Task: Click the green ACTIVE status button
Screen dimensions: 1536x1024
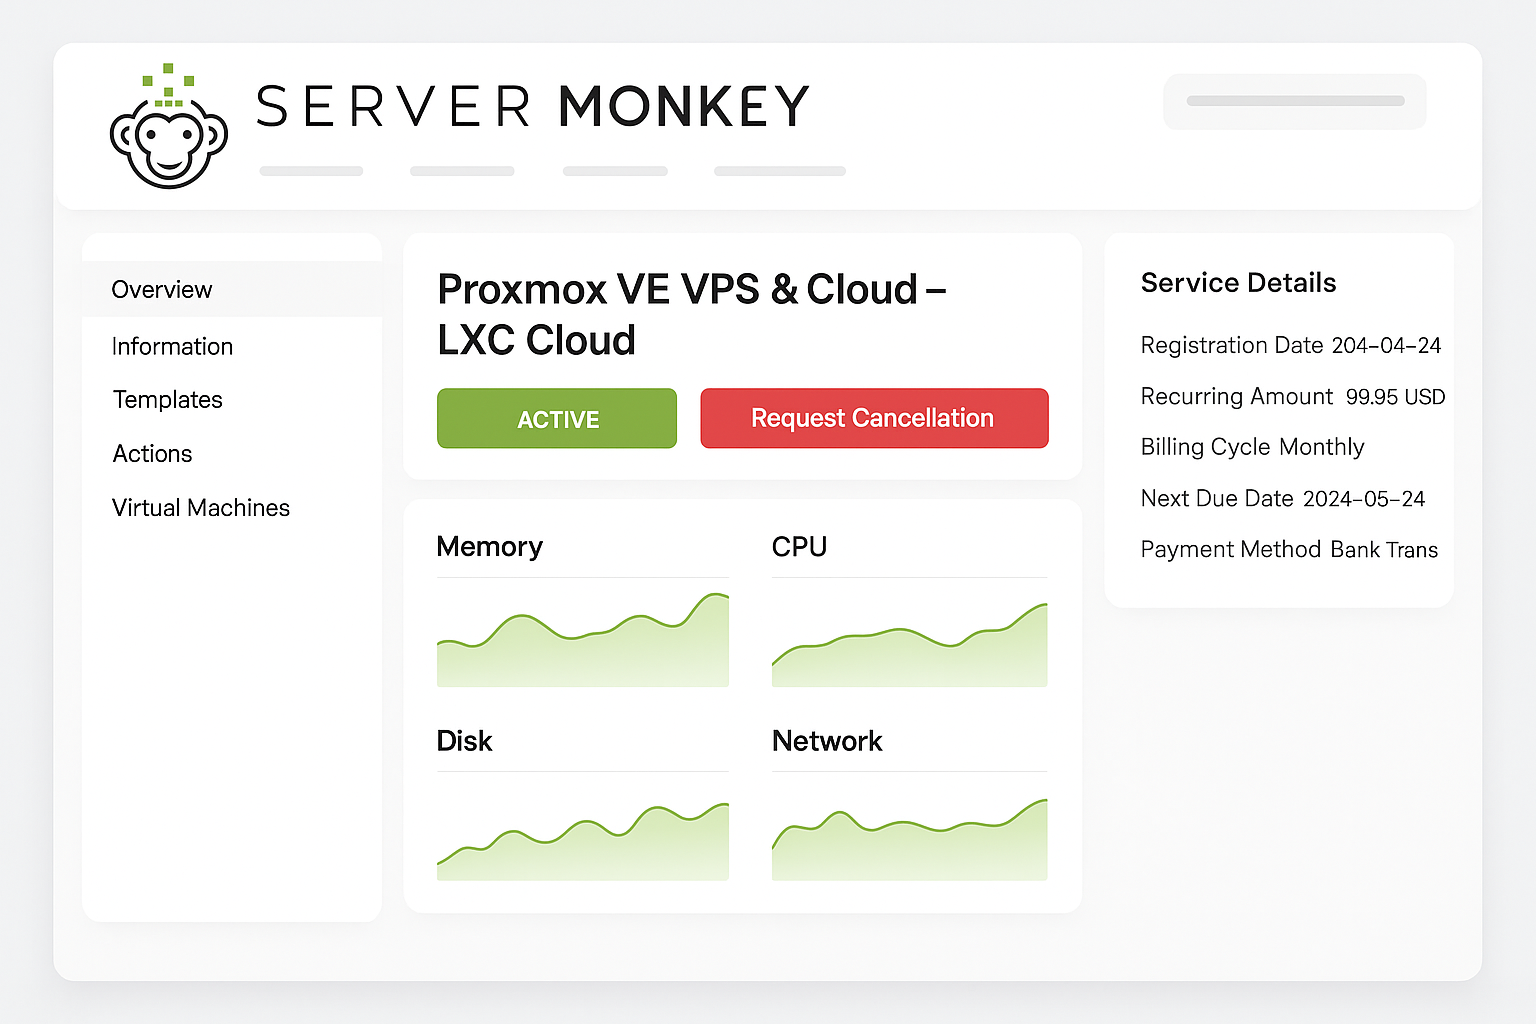Action: (x=557, y=418)
